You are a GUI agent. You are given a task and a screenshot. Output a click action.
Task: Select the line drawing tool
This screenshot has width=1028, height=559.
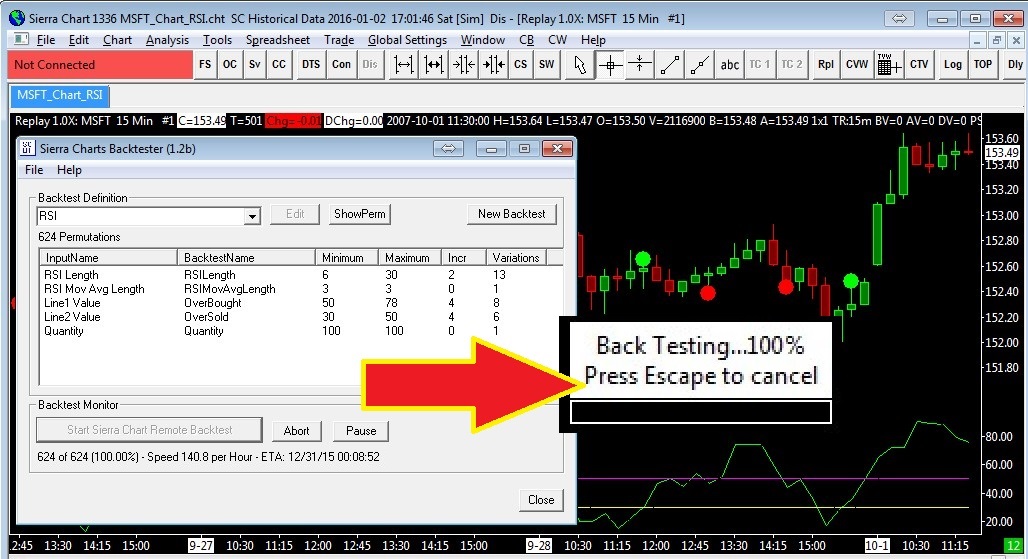[669, 64]
